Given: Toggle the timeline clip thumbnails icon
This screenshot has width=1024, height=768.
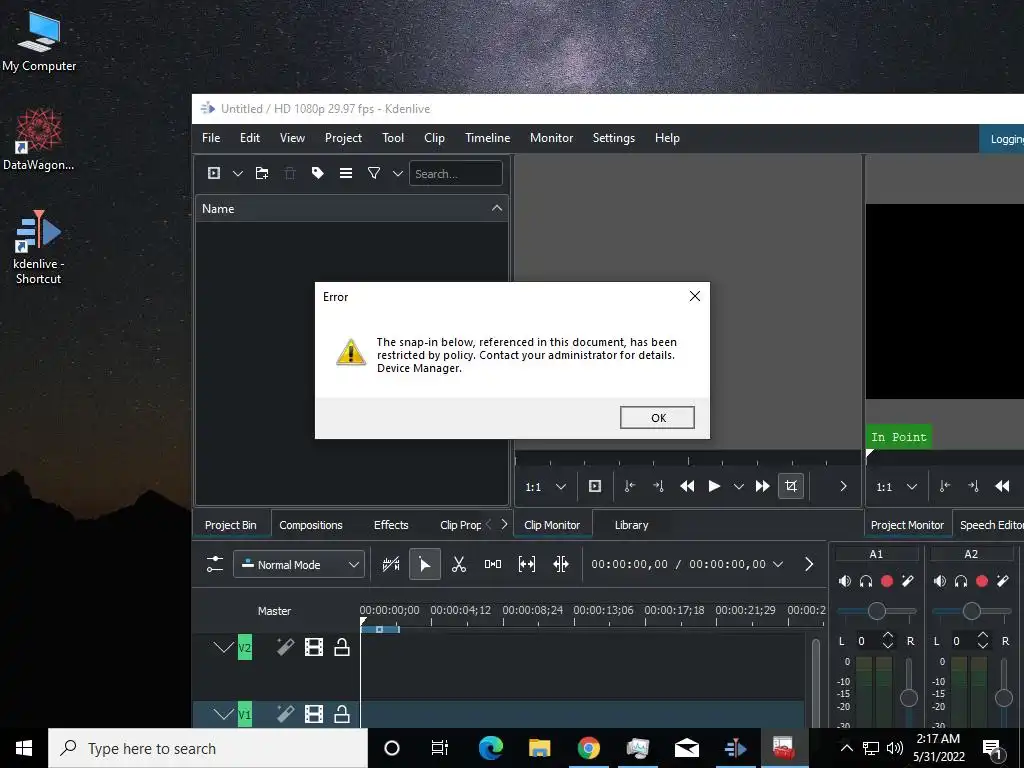Looking at the screenshot, I should click(391, 564).
